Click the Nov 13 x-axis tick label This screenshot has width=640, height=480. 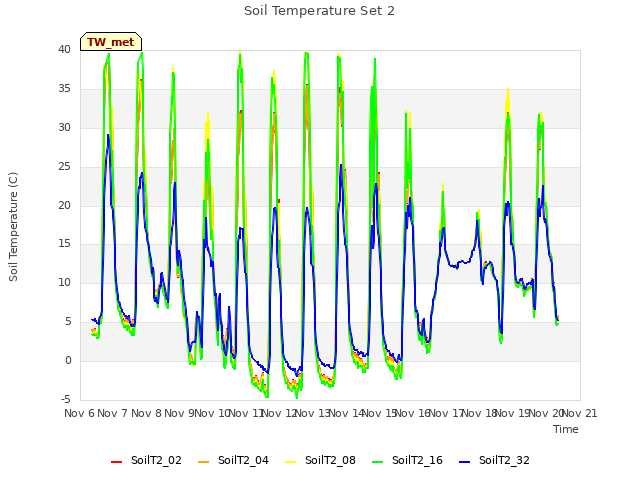click(313, 413)
